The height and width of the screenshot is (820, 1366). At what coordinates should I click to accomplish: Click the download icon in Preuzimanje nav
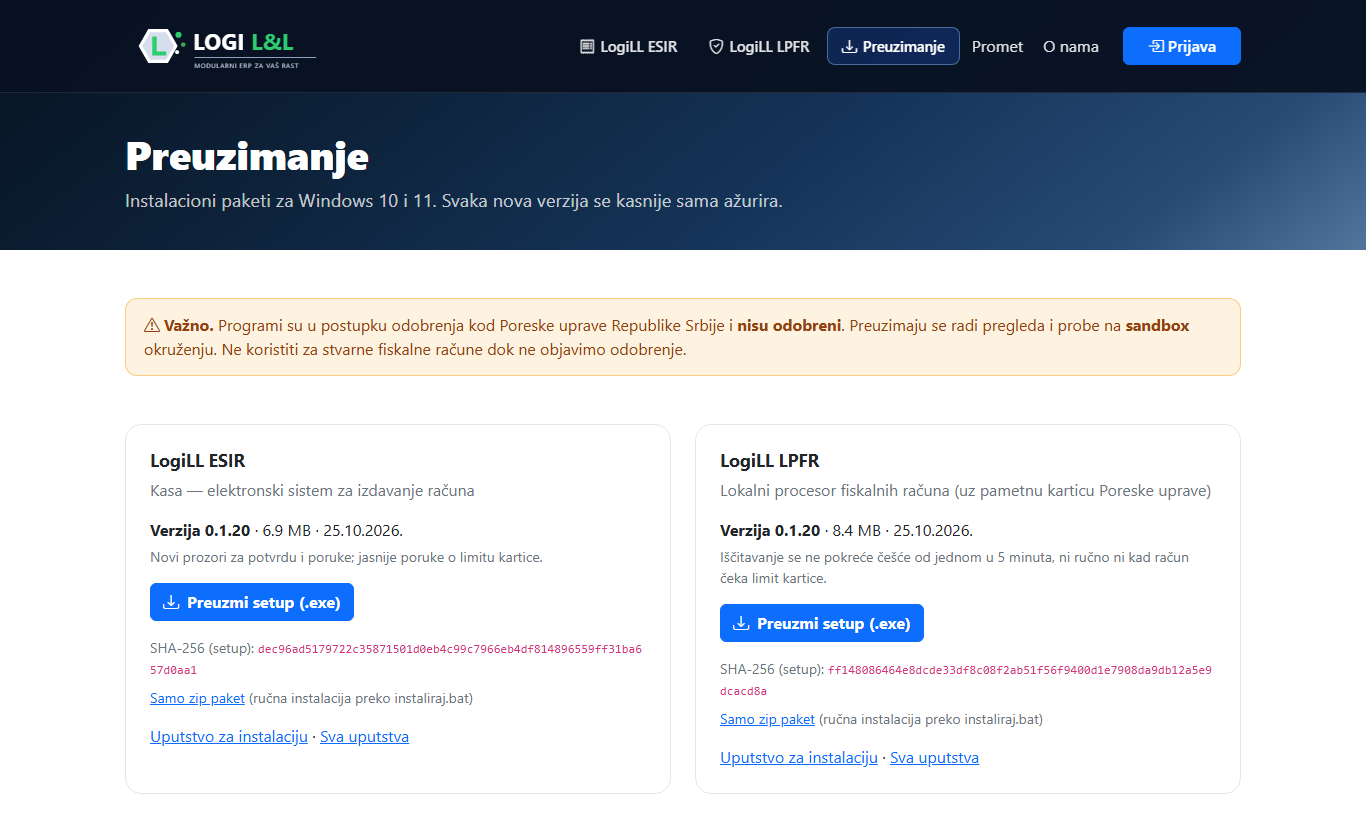coord(849,46)
